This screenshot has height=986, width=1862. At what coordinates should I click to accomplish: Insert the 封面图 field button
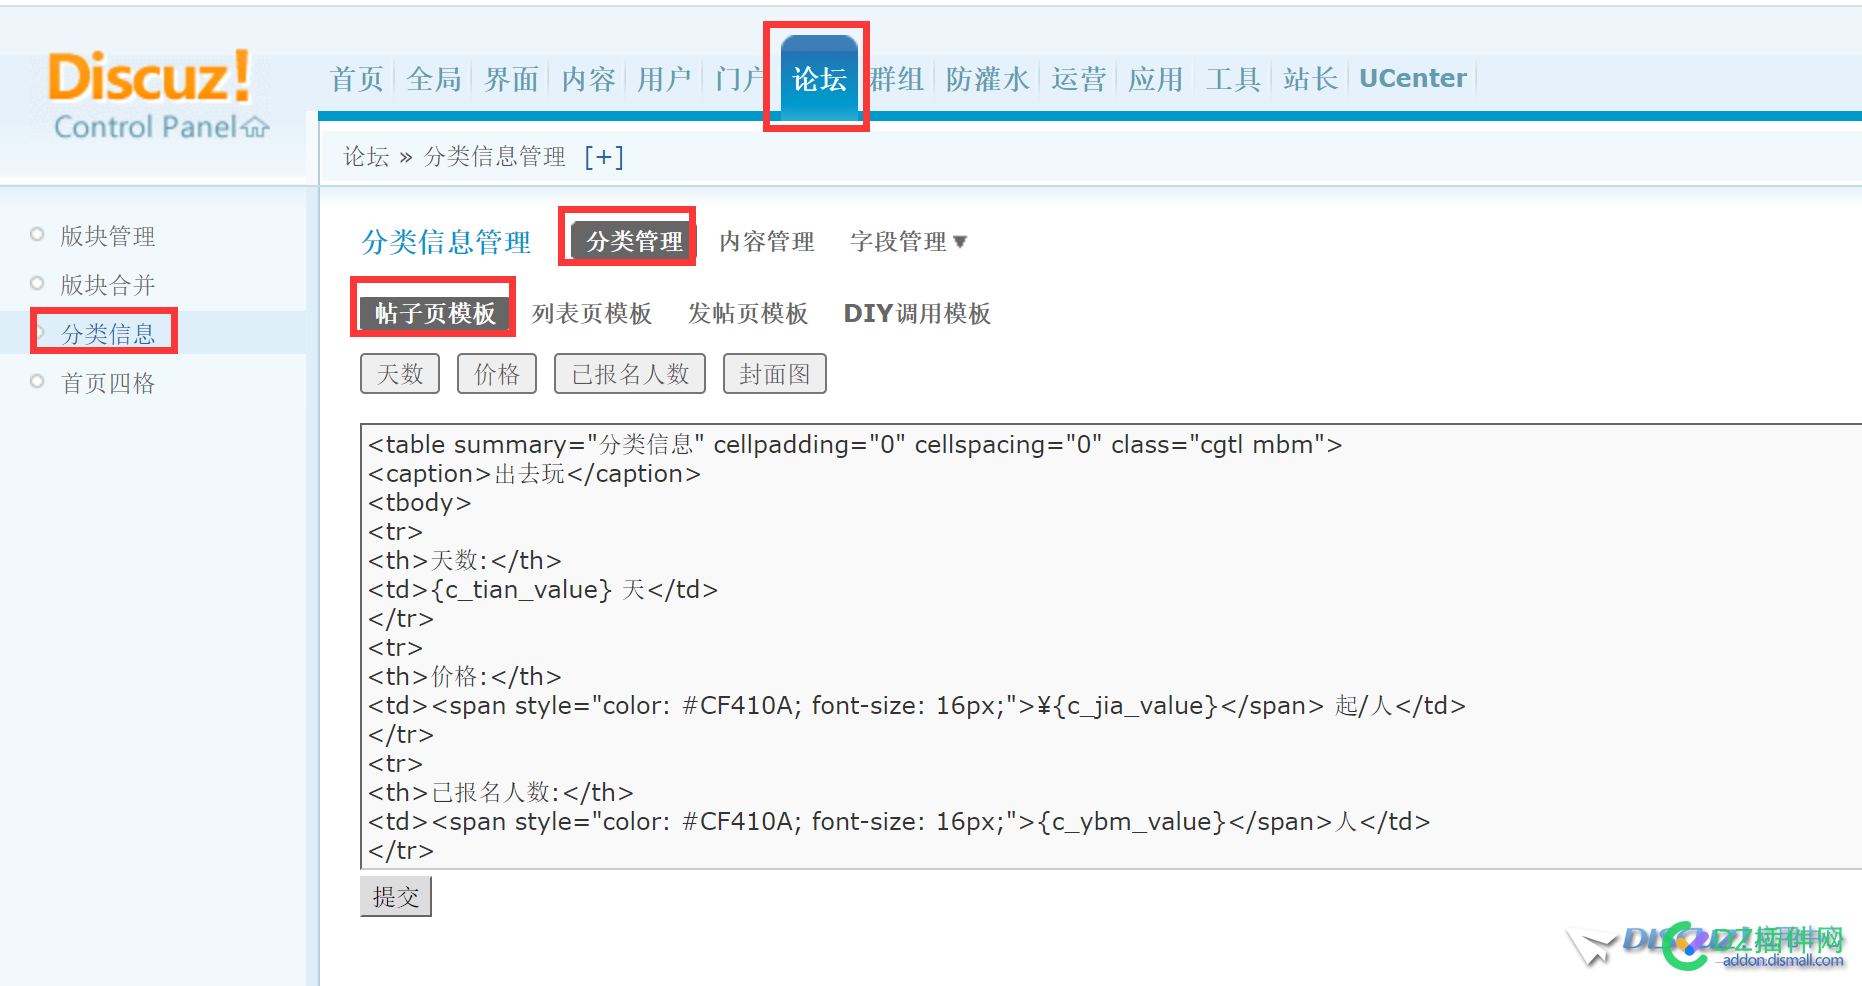775,374
